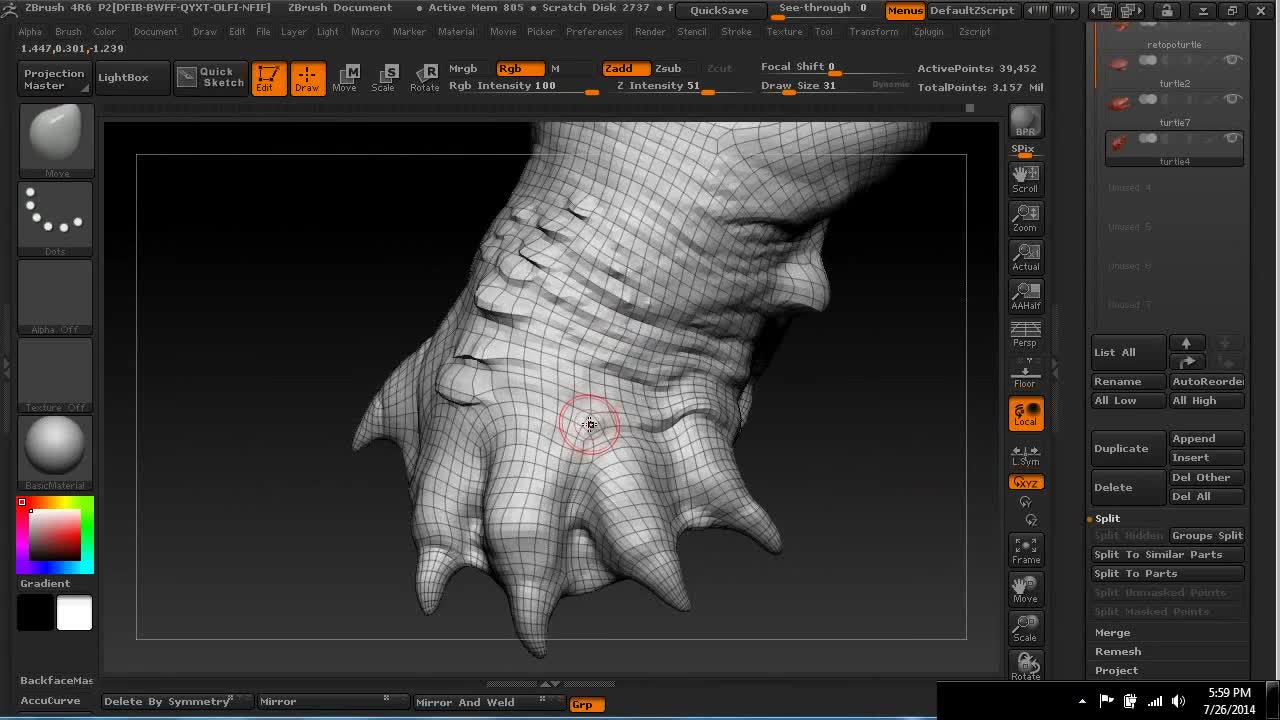Image resolution: width=1280 pixels, height=720 pixels.
Task: Click the curved arrow move-to-top subtool button
Action: (x=1186, y=362)
